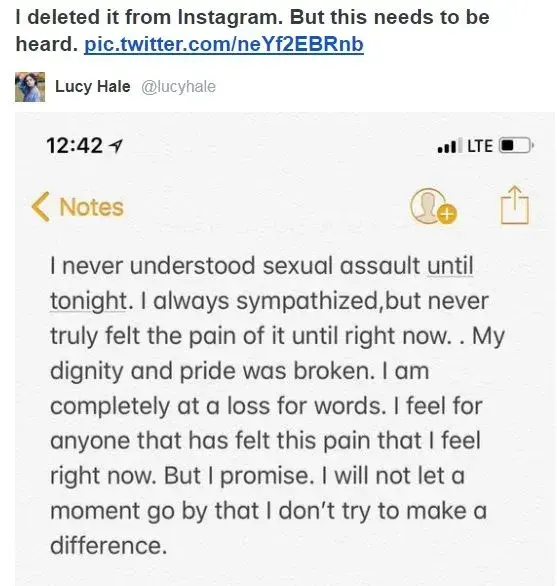Tap the LTE network indicator
Screen dimensions: 557x586
pos(480,146)
